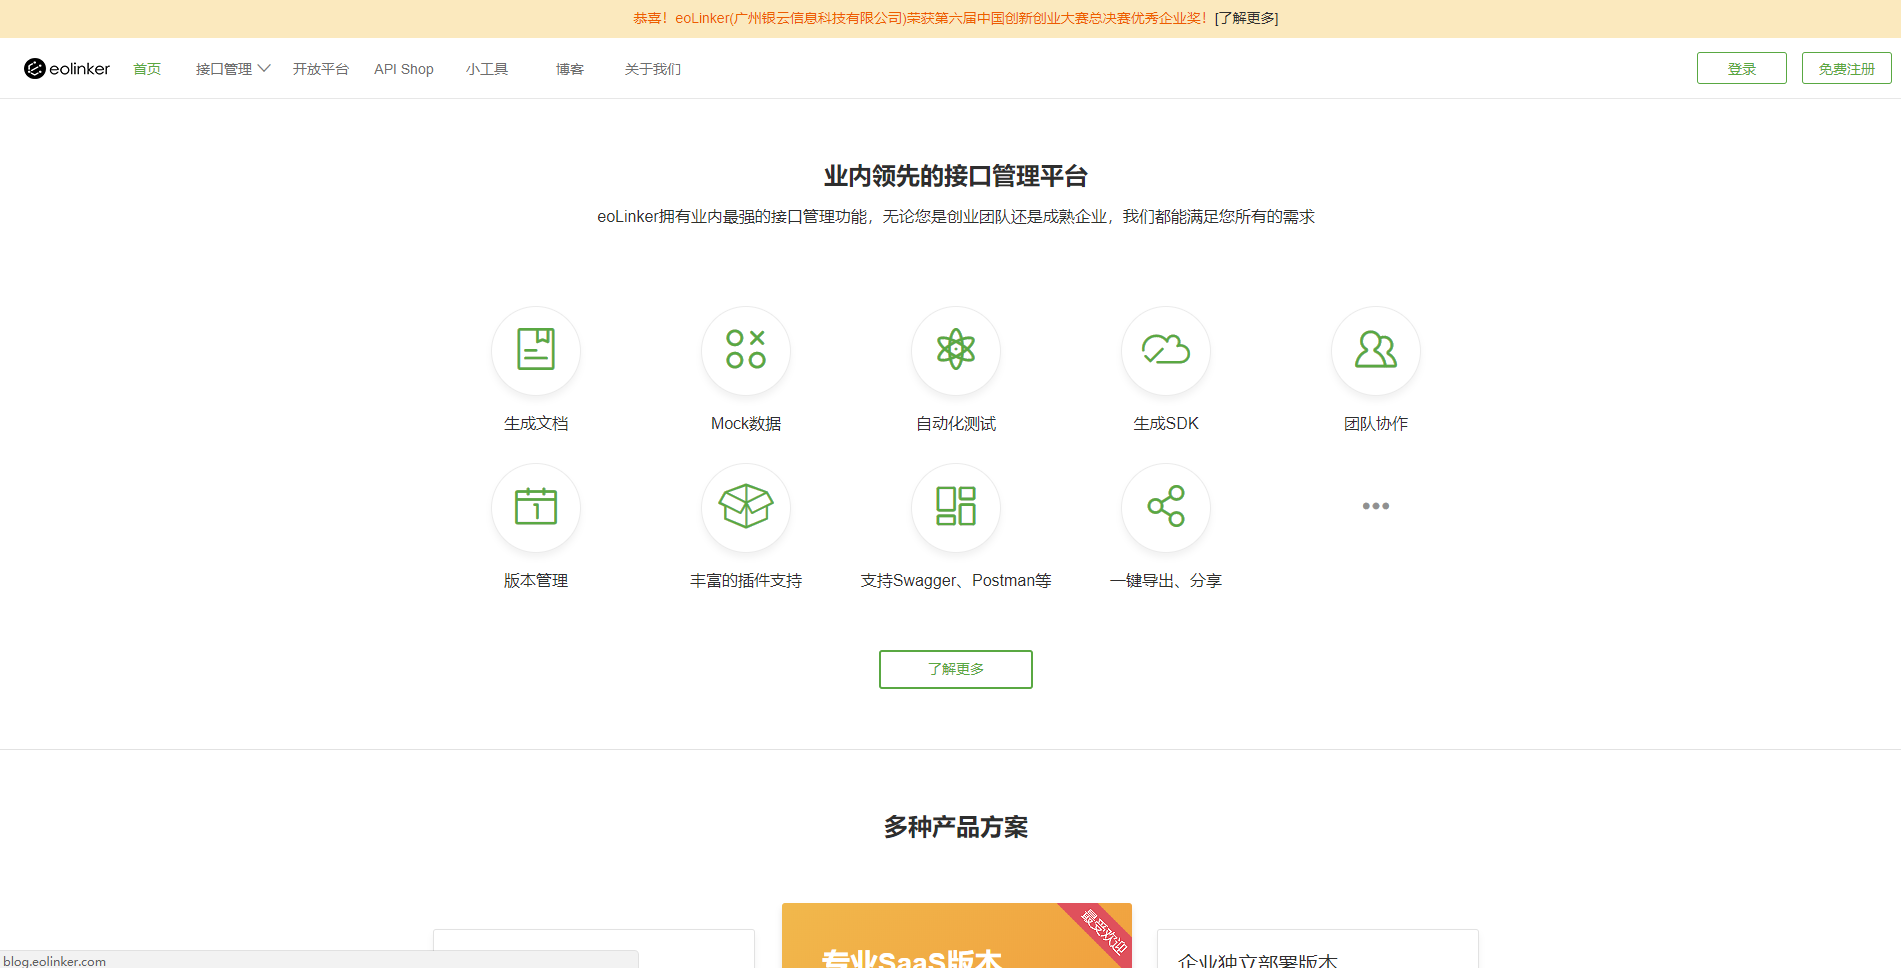This screenshot has height=968, width=1901.
Task: Go to 首页 in the navigation
Action: [x=147, y=69]
